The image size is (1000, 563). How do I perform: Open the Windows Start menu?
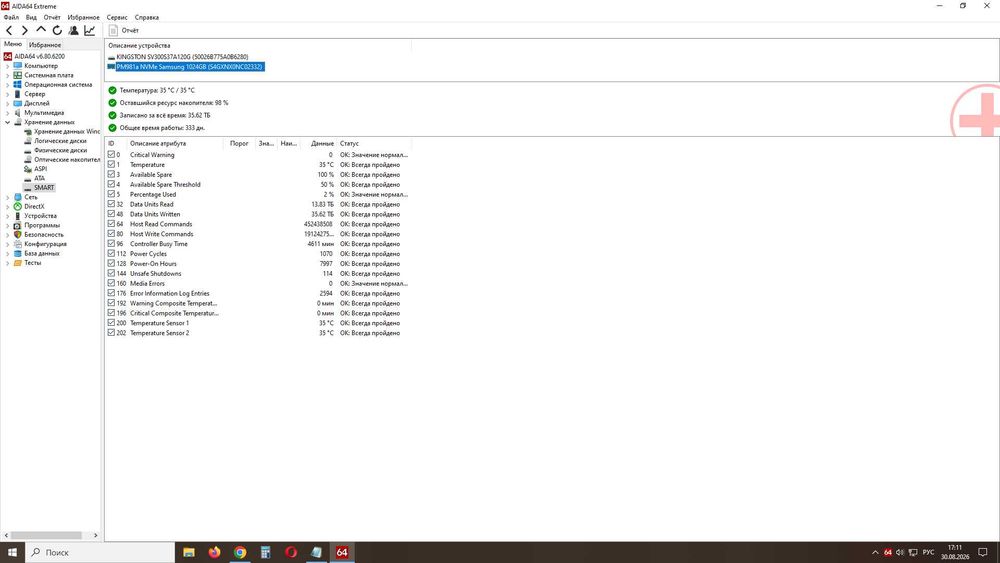(x=12, y=552)
